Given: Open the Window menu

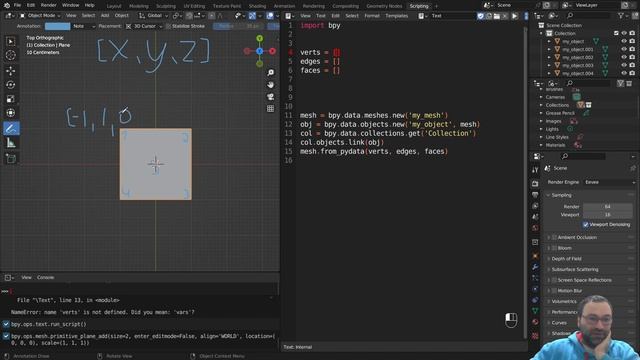Looking at the screenshot, I should 71,5.
